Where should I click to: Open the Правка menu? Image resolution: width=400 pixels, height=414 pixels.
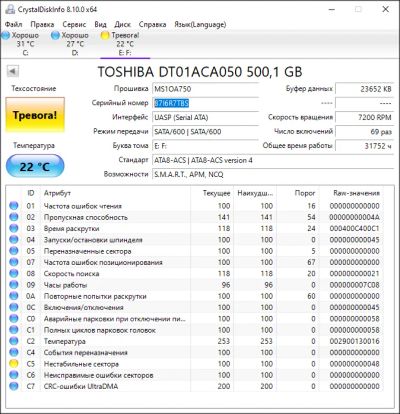coord(42,24)
